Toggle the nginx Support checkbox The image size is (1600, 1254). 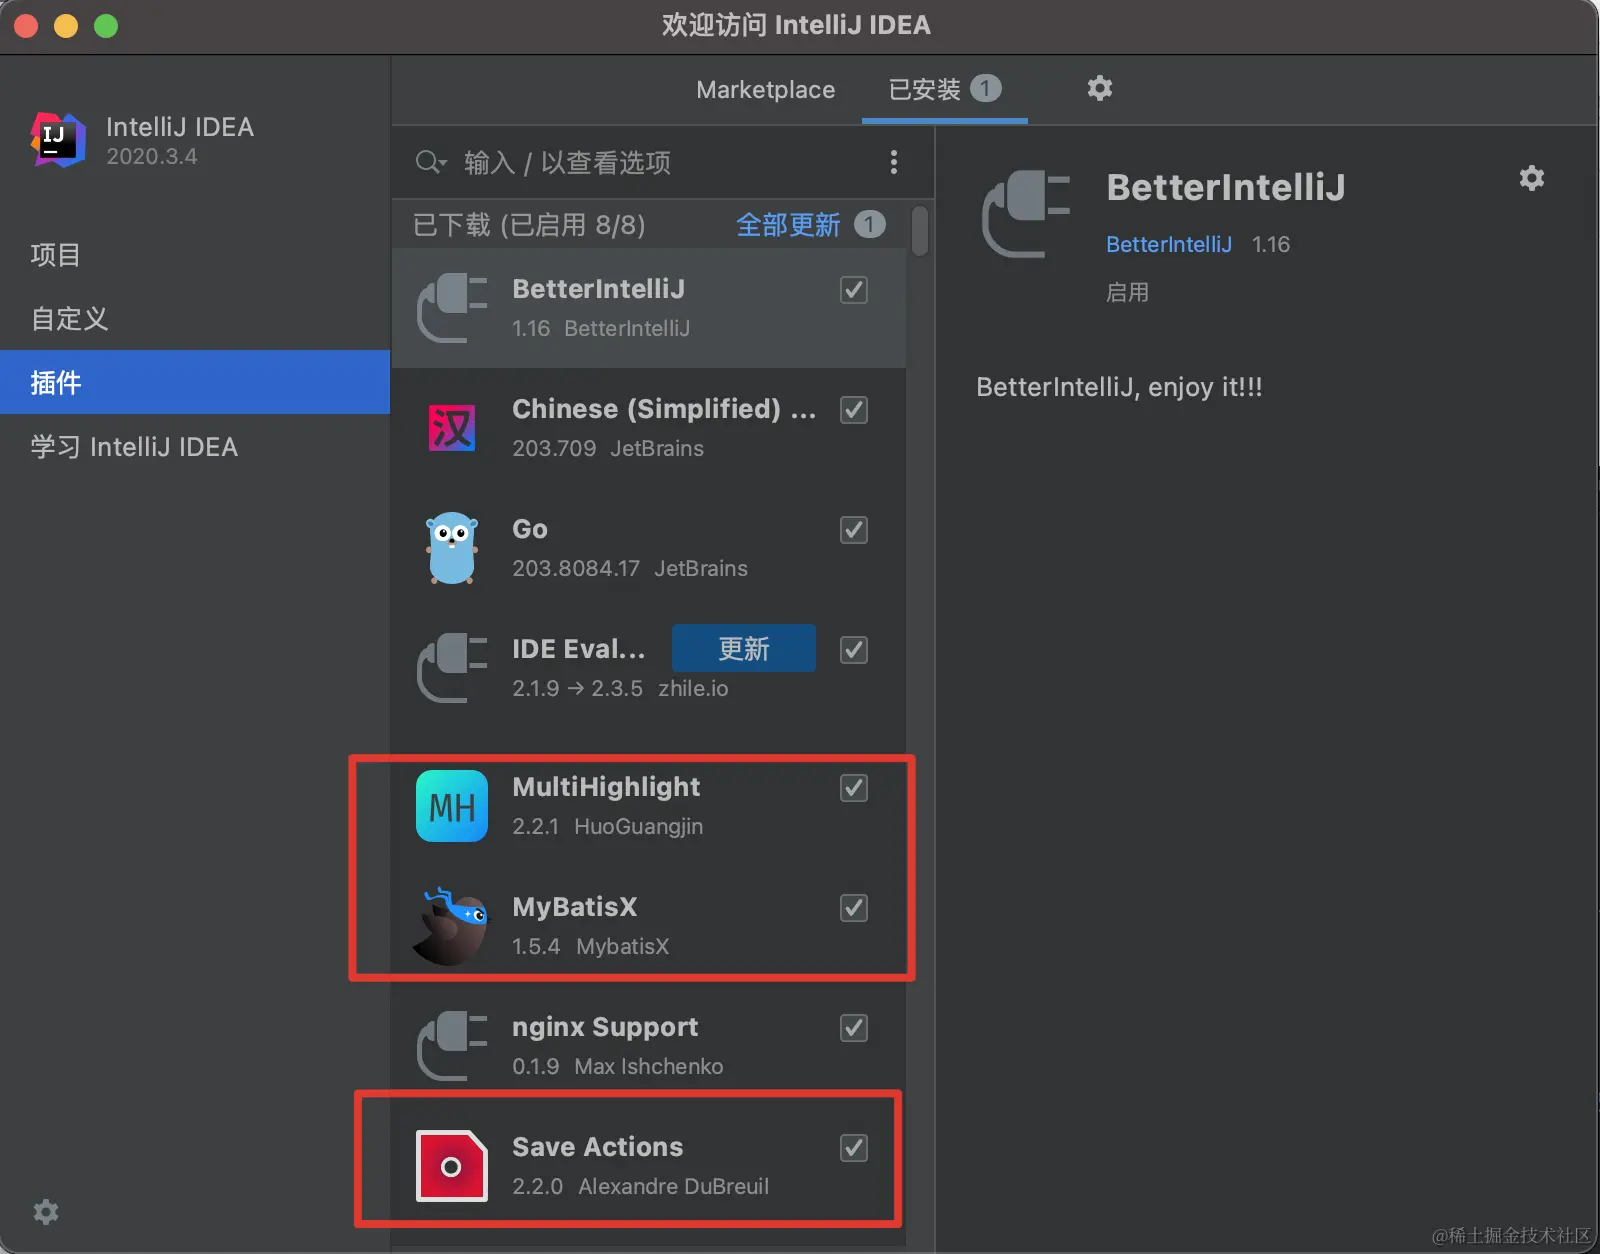click(x=854, y=1028)
